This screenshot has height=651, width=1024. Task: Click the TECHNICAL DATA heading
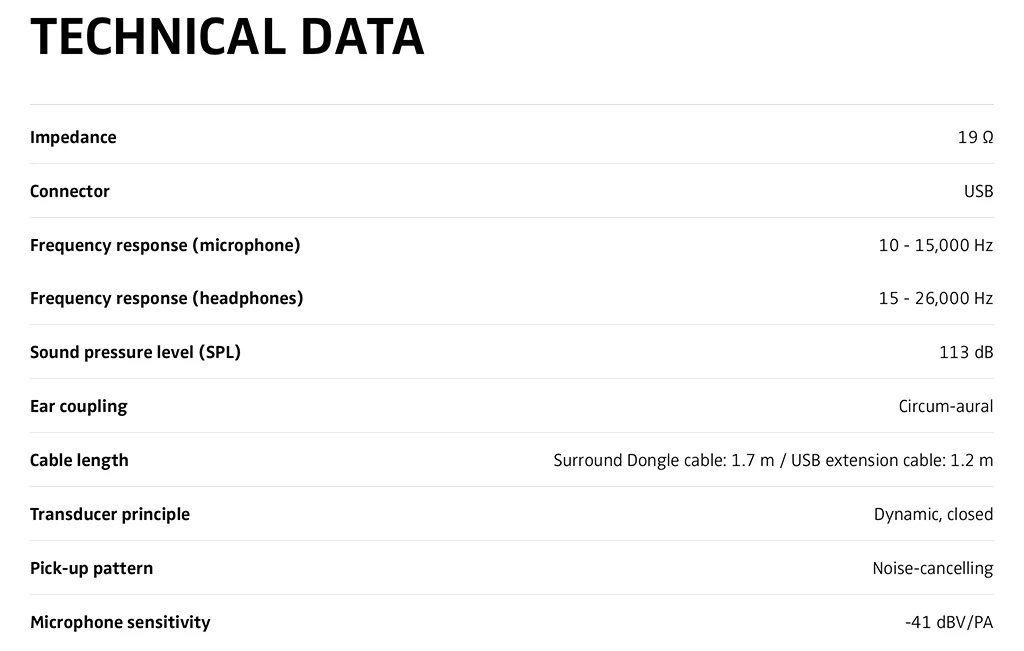227,37
